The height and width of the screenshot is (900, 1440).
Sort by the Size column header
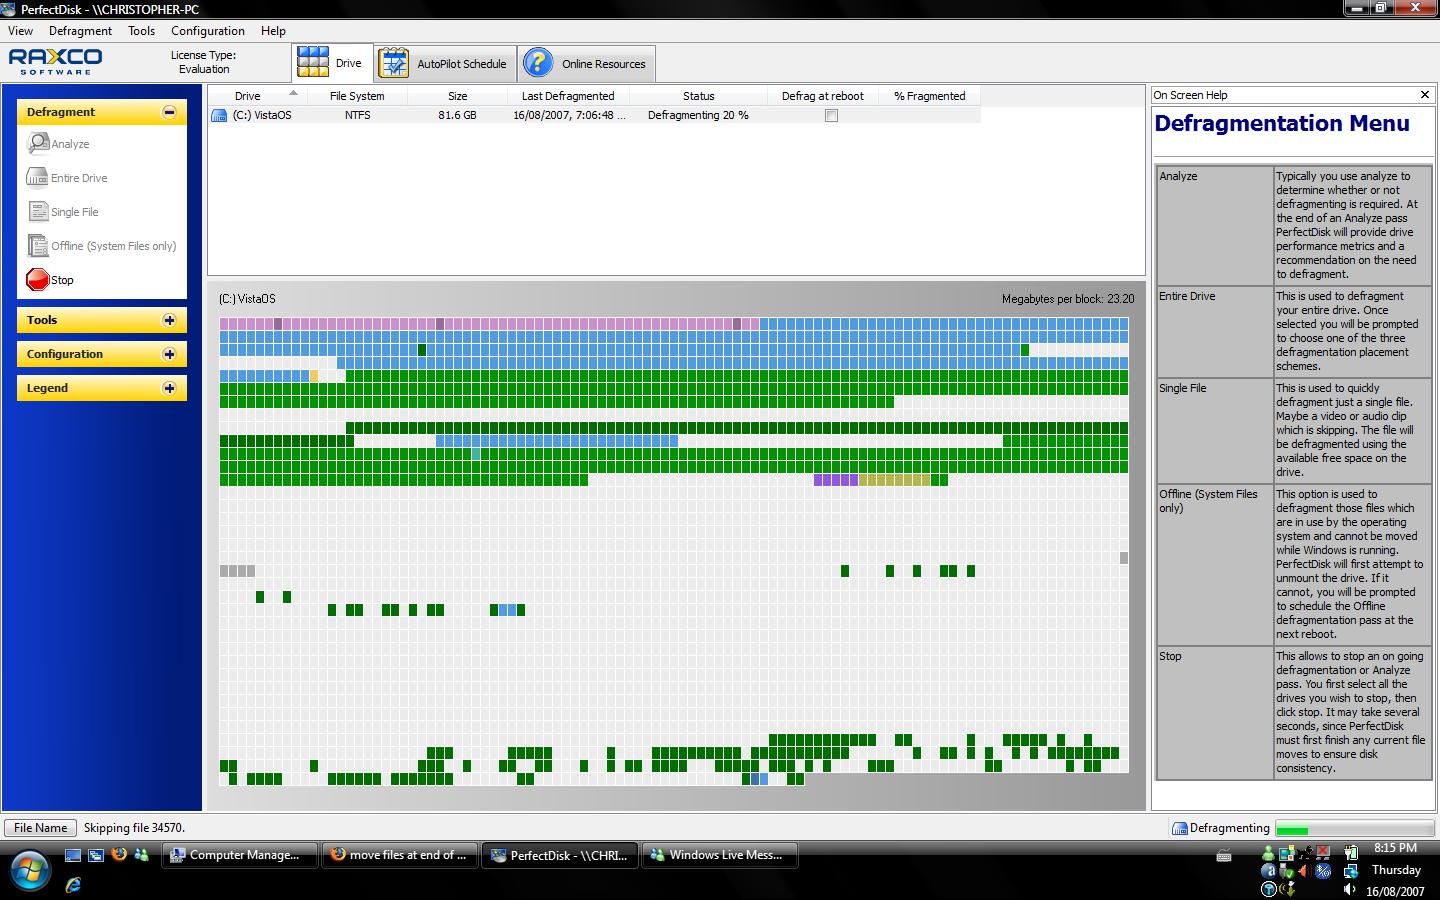pos(458,96)
